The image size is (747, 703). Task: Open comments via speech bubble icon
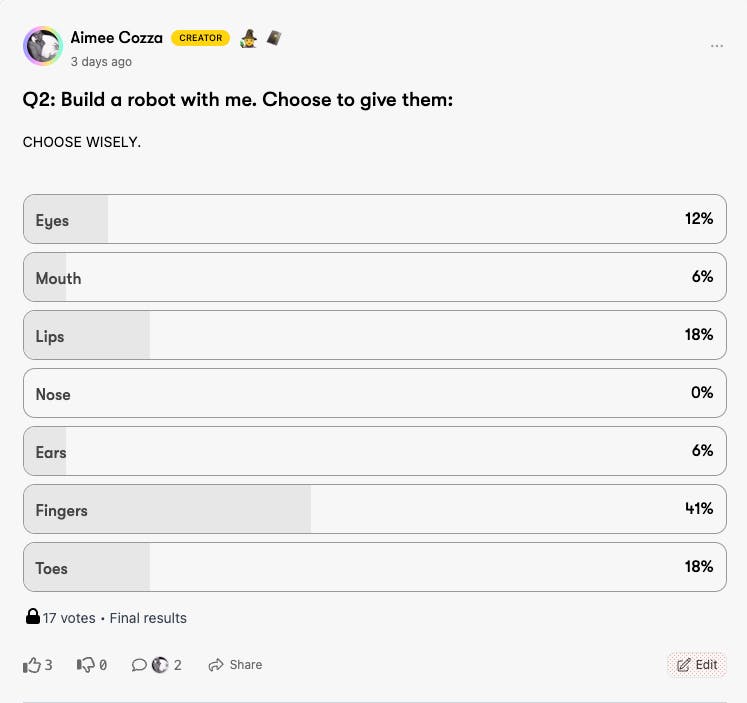click(x=139, y=665)
